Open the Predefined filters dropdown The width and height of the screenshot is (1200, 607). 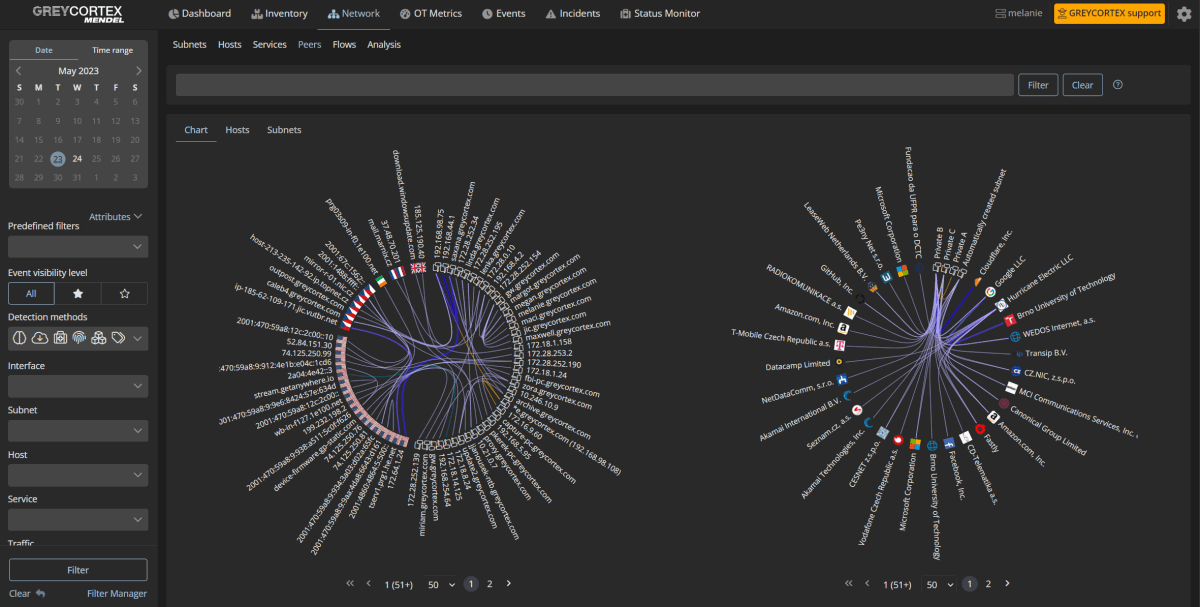point(78,246)
